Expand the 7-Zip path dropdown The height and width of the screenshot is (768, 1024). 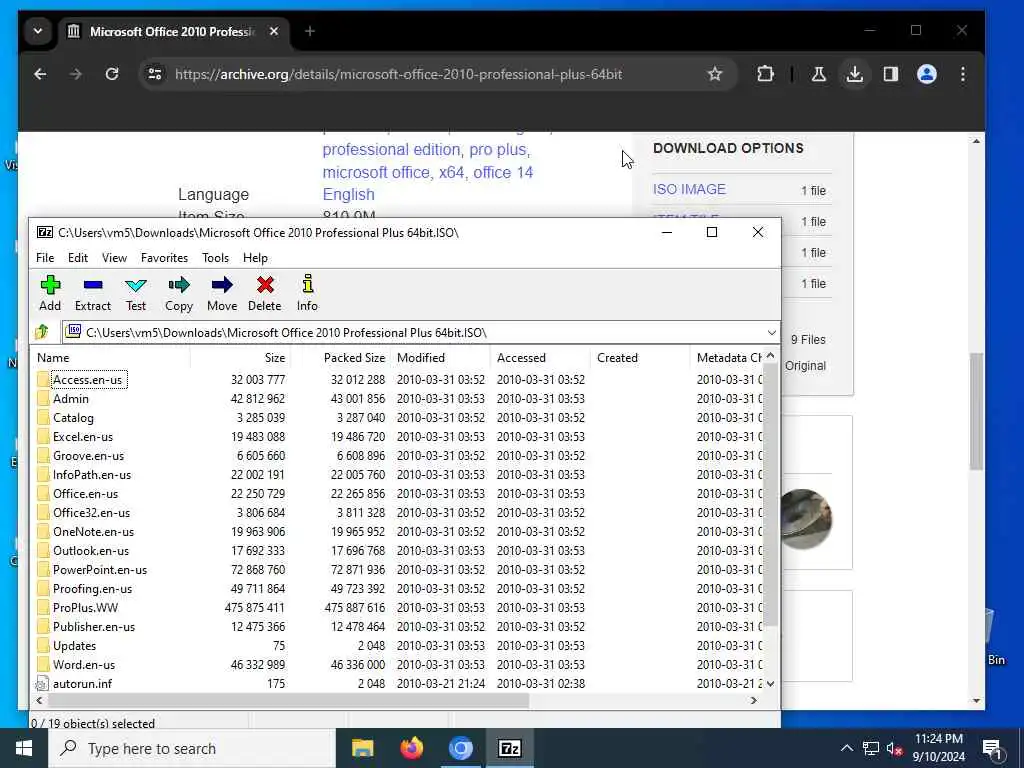point(771,332)
